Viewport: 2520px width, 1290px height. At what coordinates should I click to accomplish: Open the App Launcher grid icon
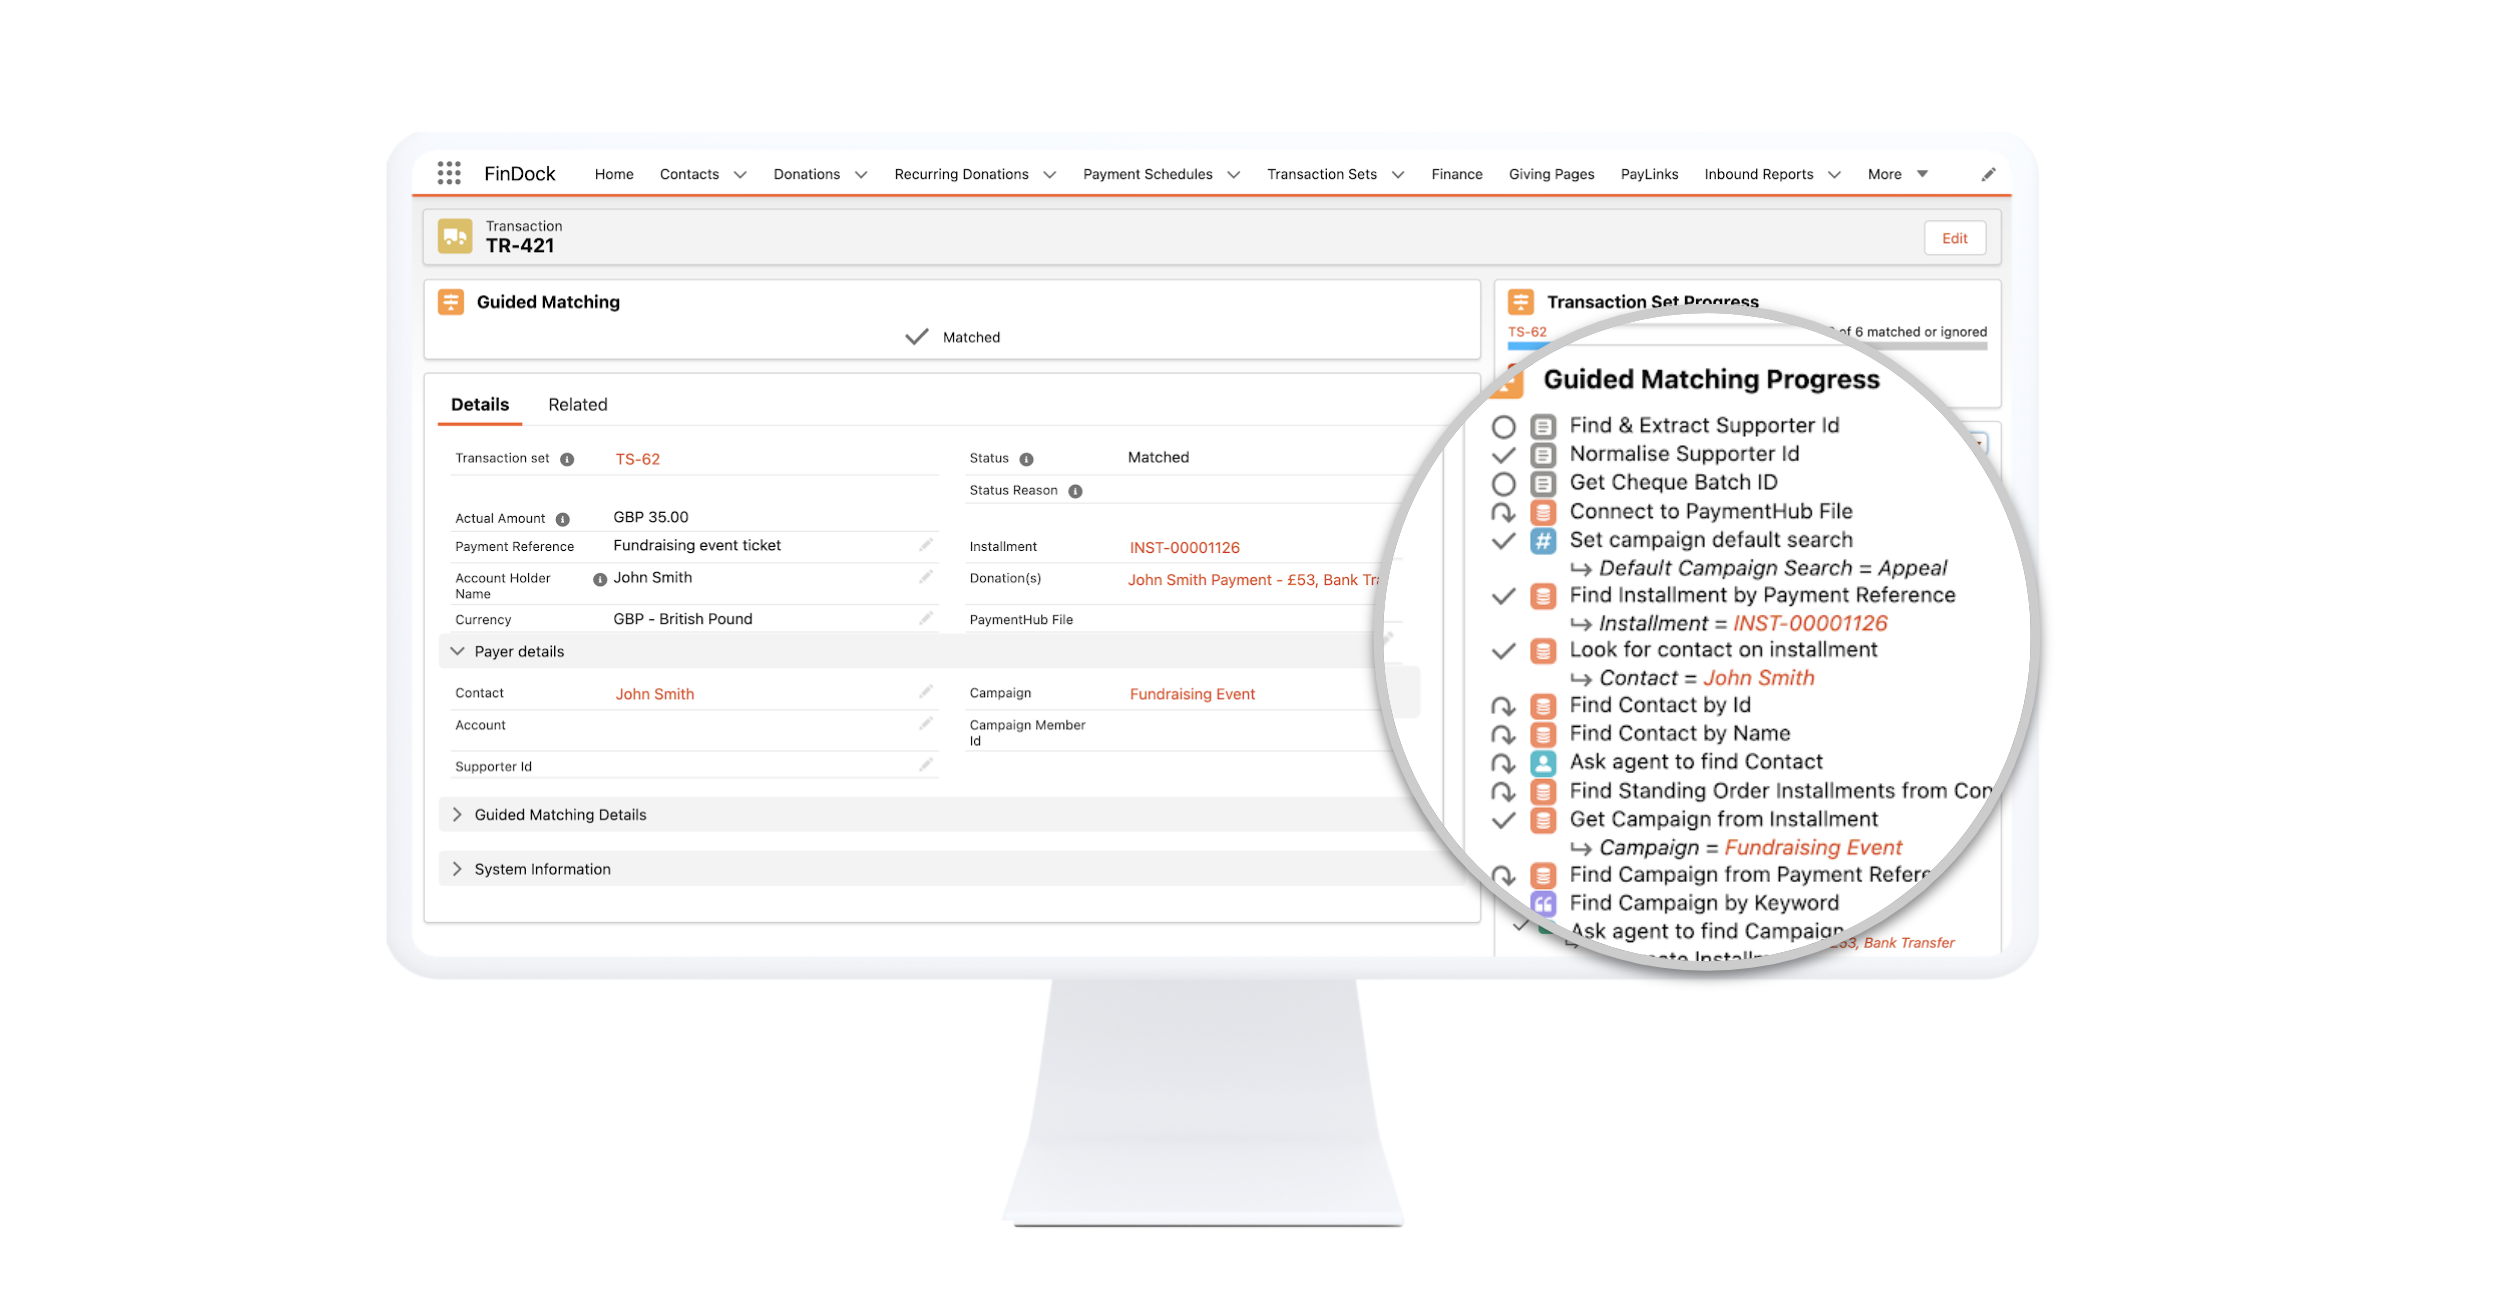[x=449, y=173]
